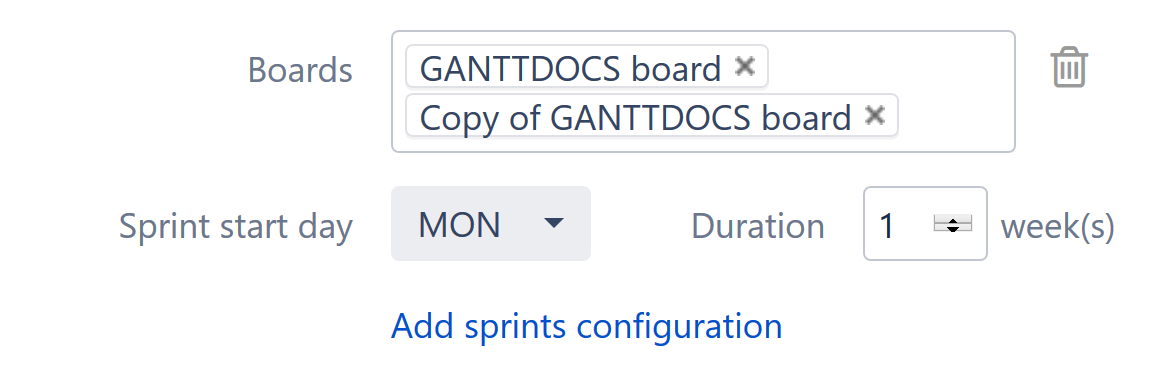Click Add sprints configuration link
Viewport: 1158px width, 371px height.
click(586, 326)
